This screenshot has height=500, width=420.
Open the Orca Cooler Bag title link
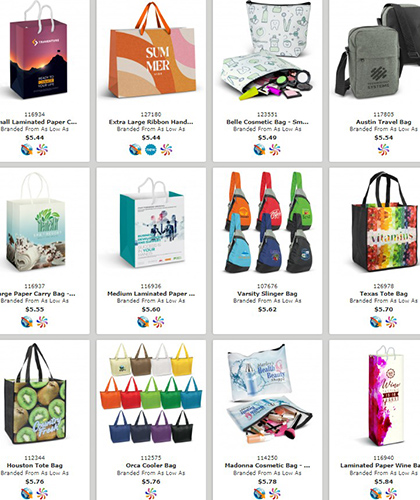(151, 465)
